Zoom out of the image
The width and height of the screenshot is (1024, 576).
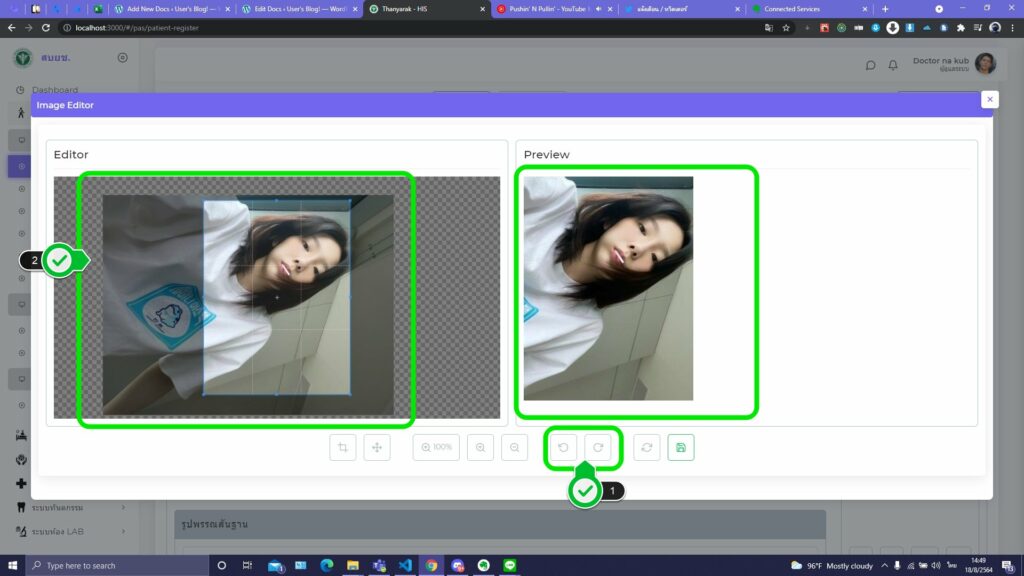[x=515, y=448]
